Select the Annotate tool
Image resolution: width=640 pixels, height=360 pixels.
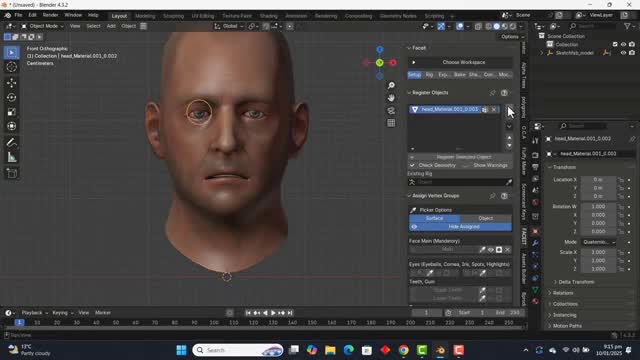[x=11, y=142]
